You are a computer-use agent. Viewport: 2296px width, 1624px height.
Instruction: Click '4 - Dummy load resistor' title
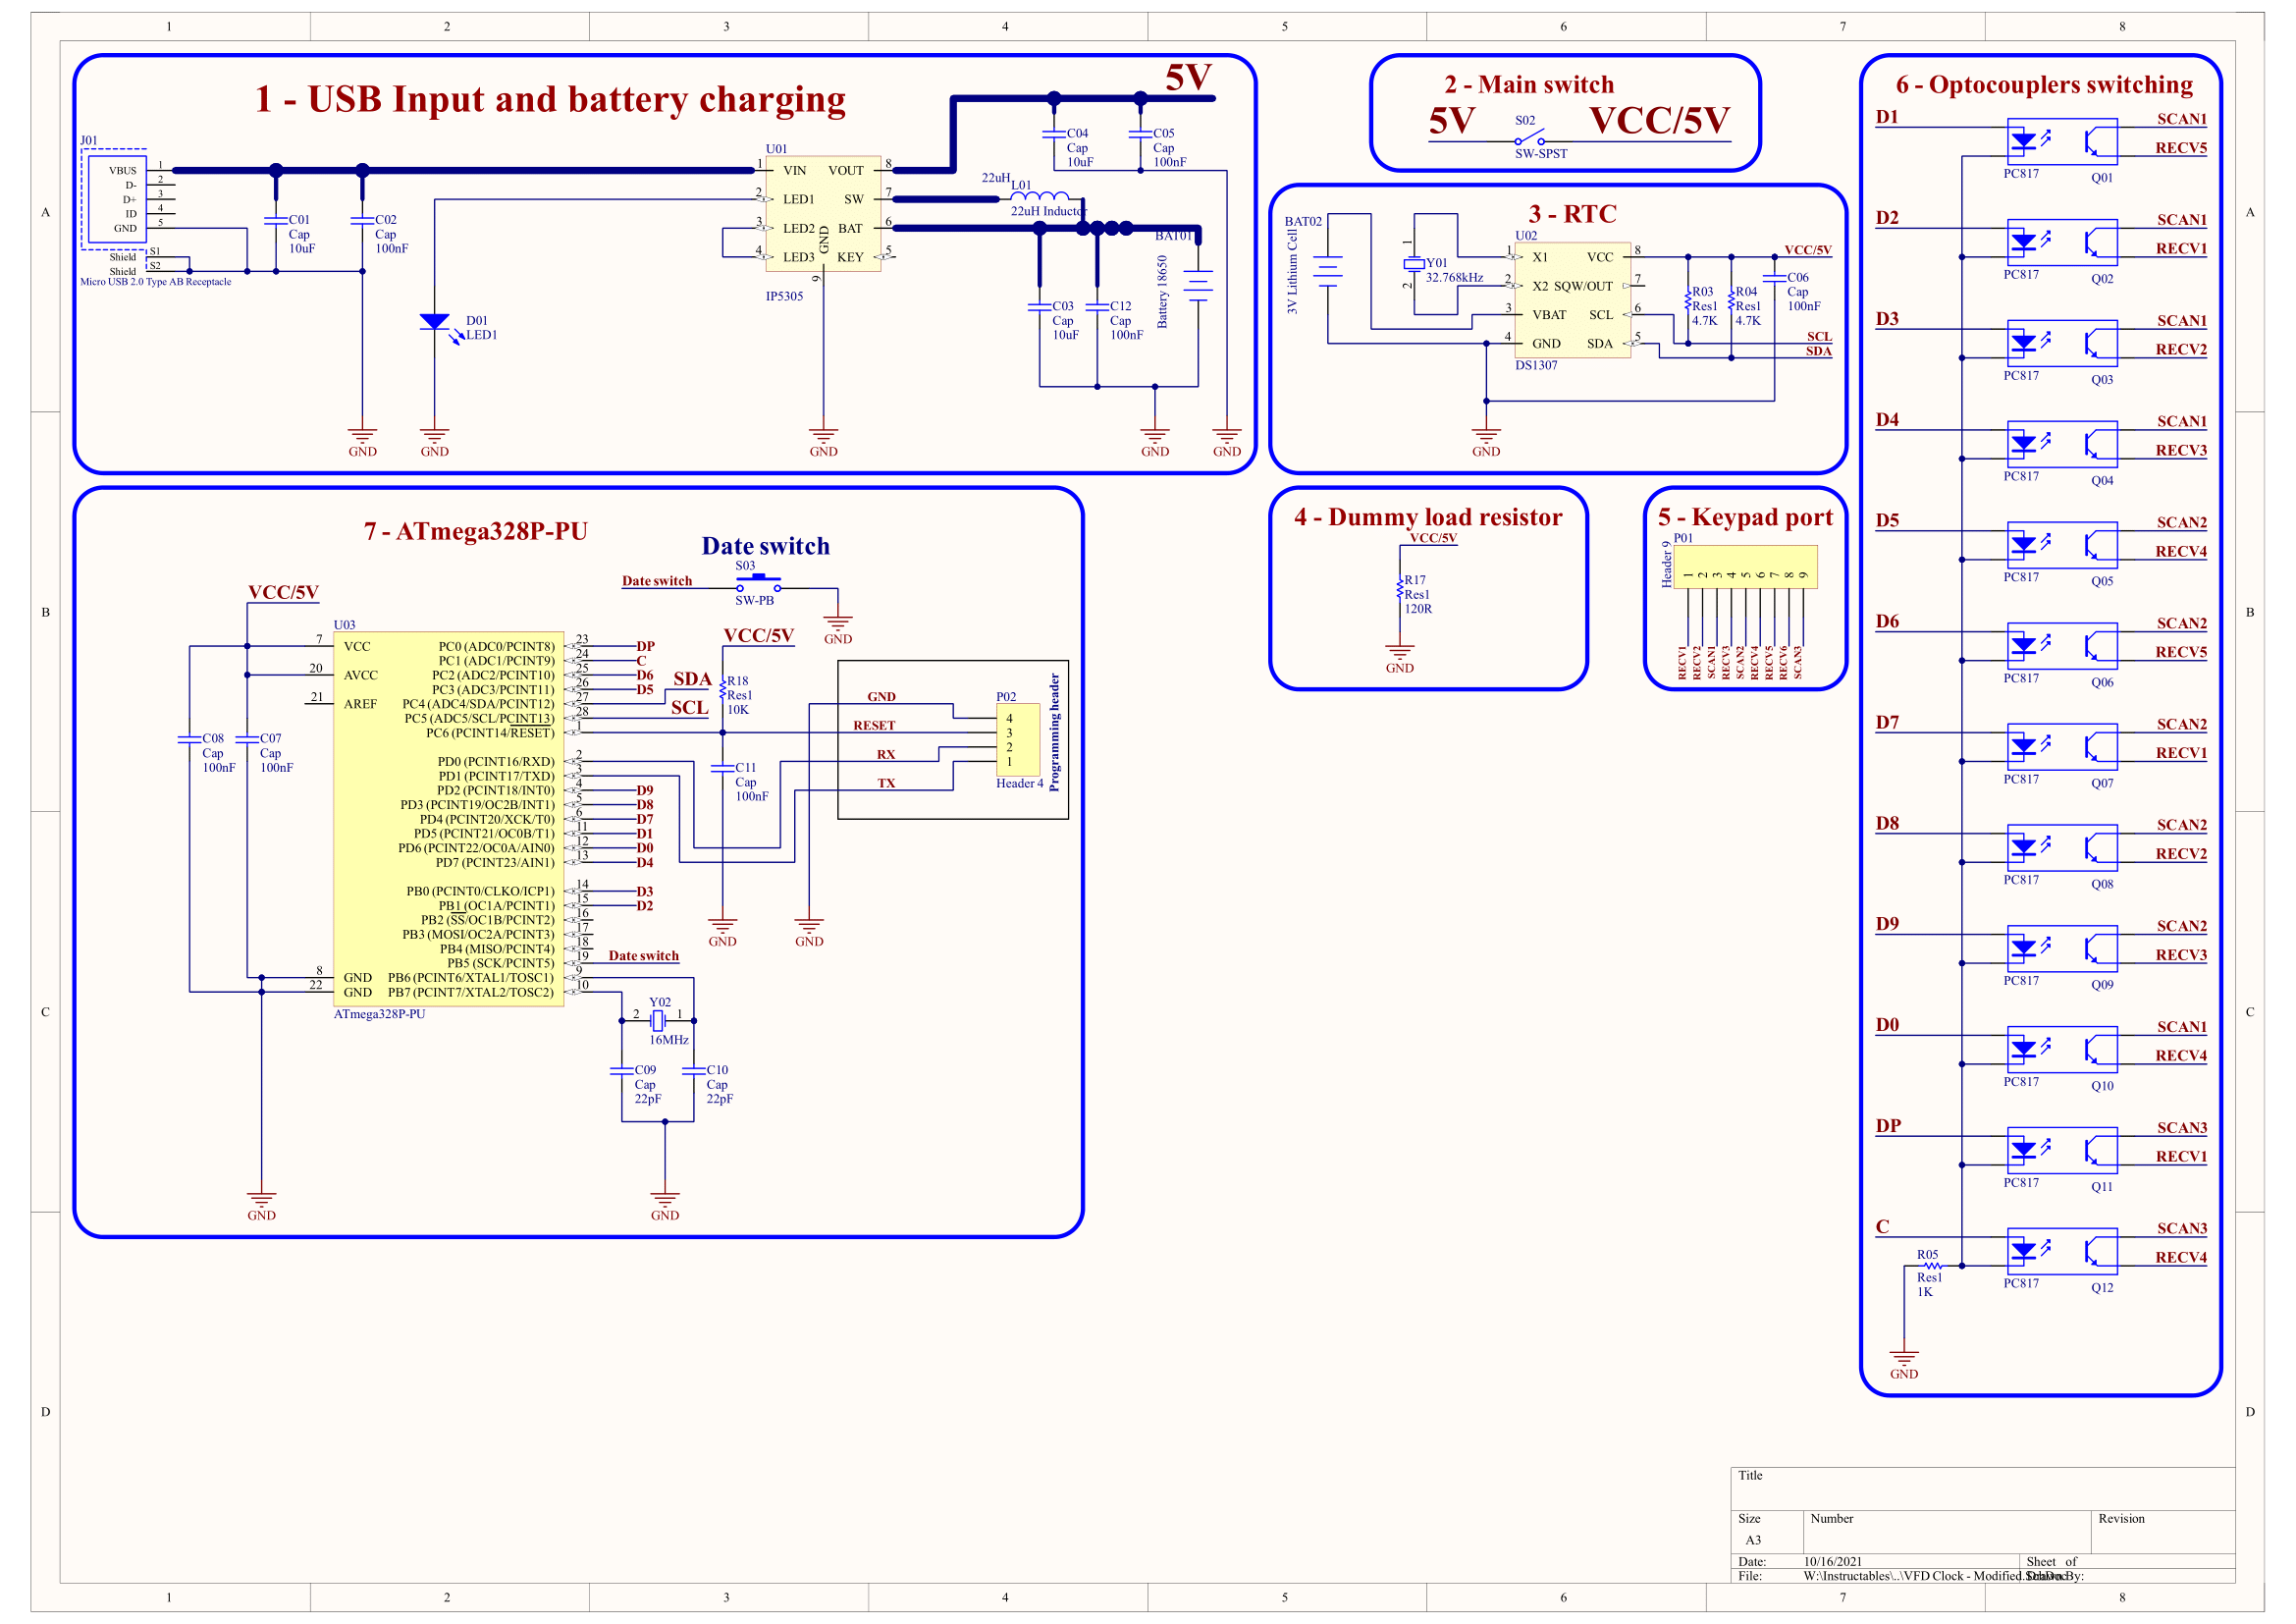[x=1428, y=517]
